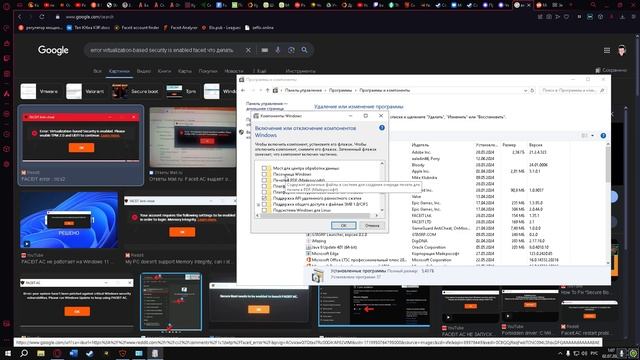
Task: Open help in Programs and Features window
Action: click(603, 136)
